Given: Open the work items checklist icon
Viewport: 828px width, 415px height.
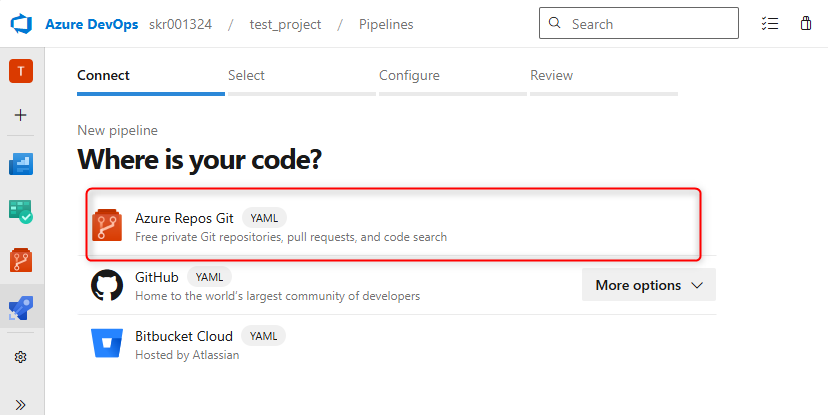Looking at the screenshot, I should pos(770,24).
